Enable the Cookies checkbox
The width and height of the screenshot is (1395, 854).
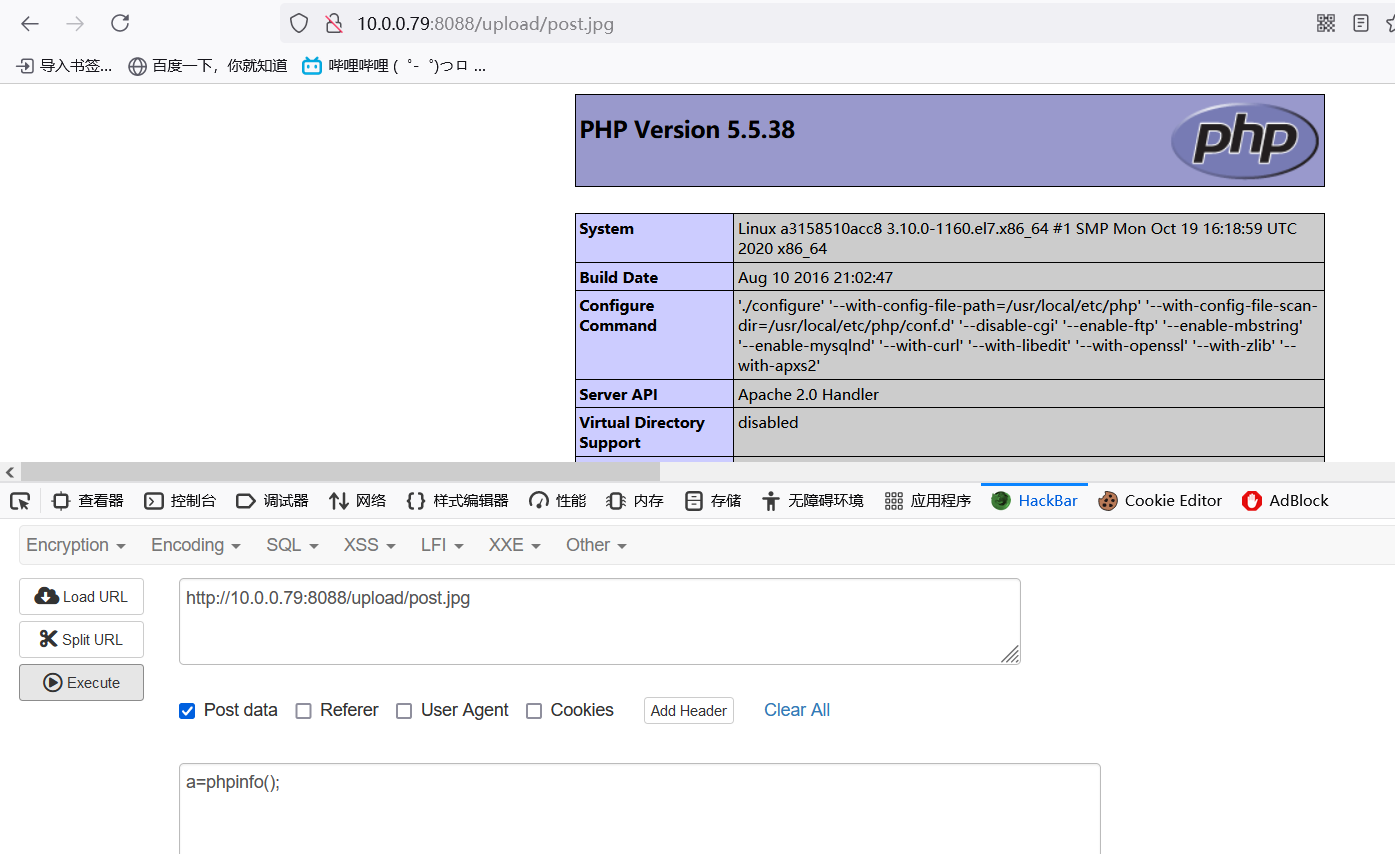[x=534, y=711]
